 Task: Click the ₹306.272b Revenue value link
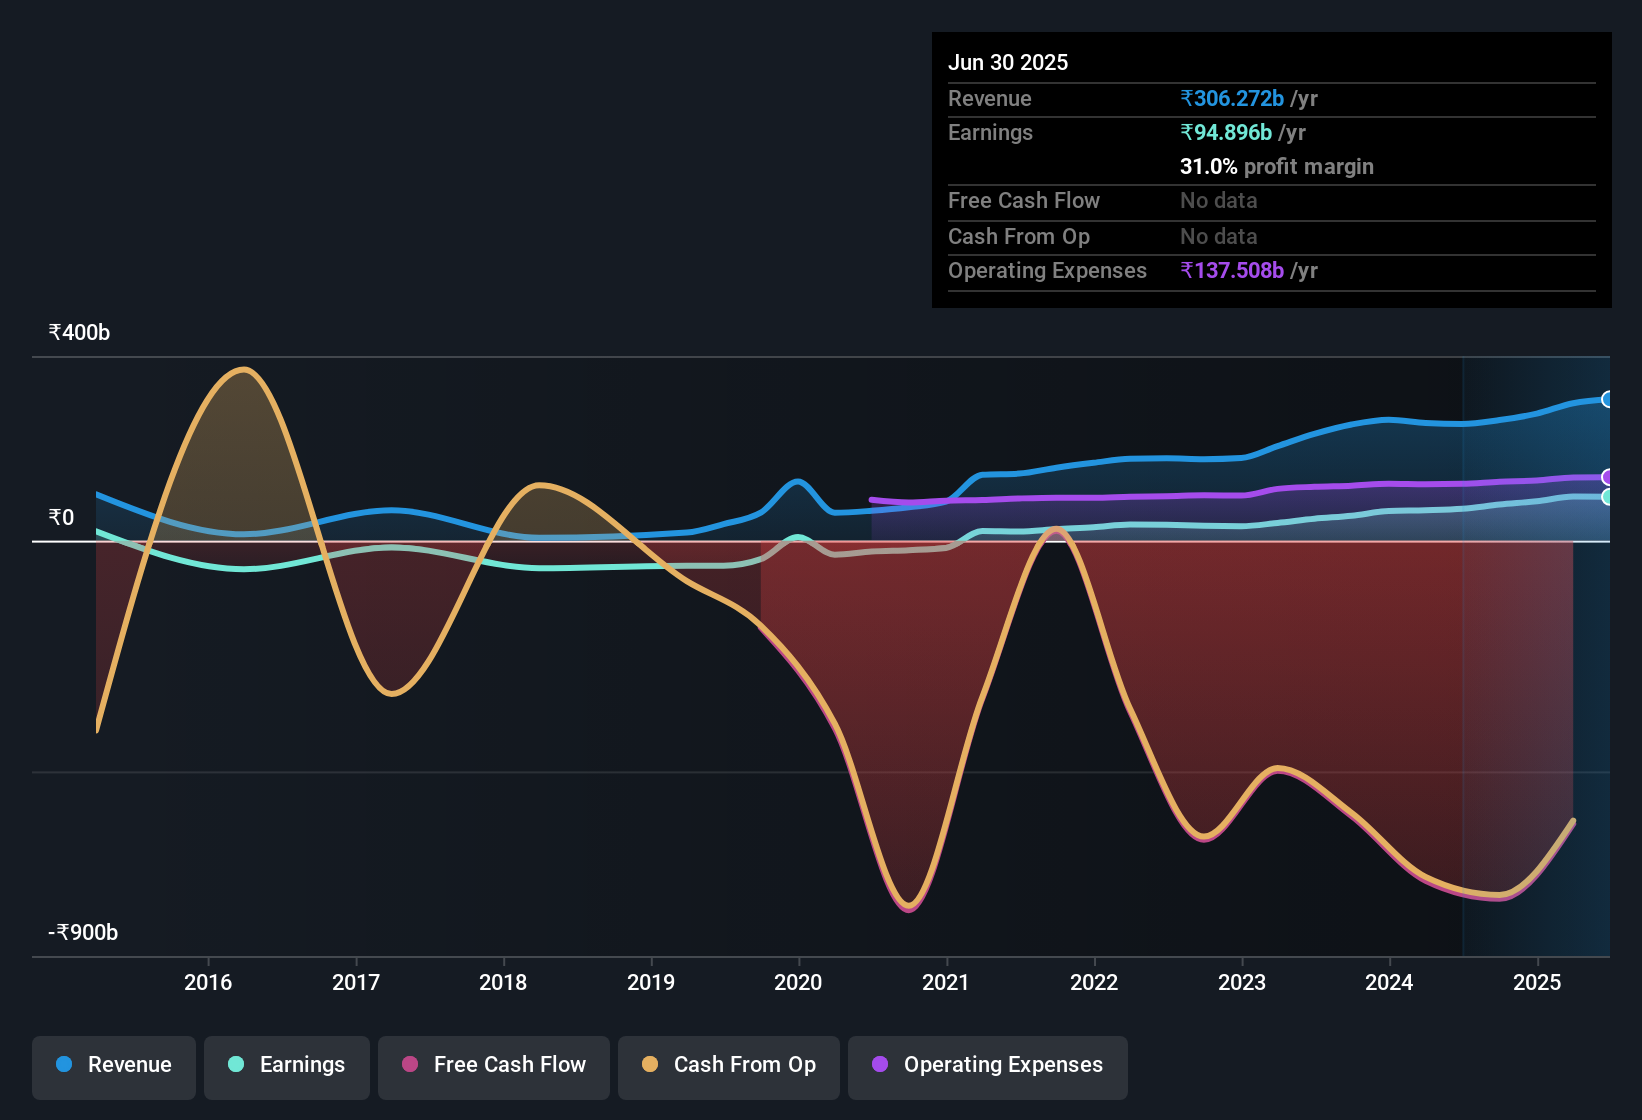pyautogui.click(x=1234, y=98)
